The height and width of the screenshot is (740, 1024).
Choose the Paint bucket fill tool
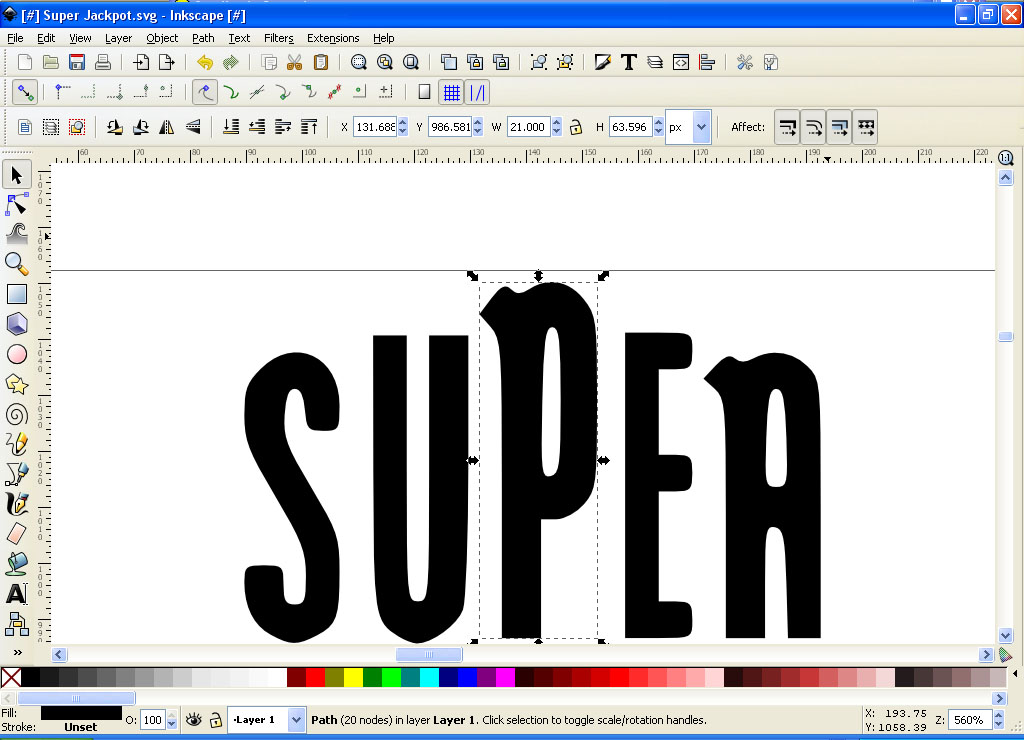[17, 563]
